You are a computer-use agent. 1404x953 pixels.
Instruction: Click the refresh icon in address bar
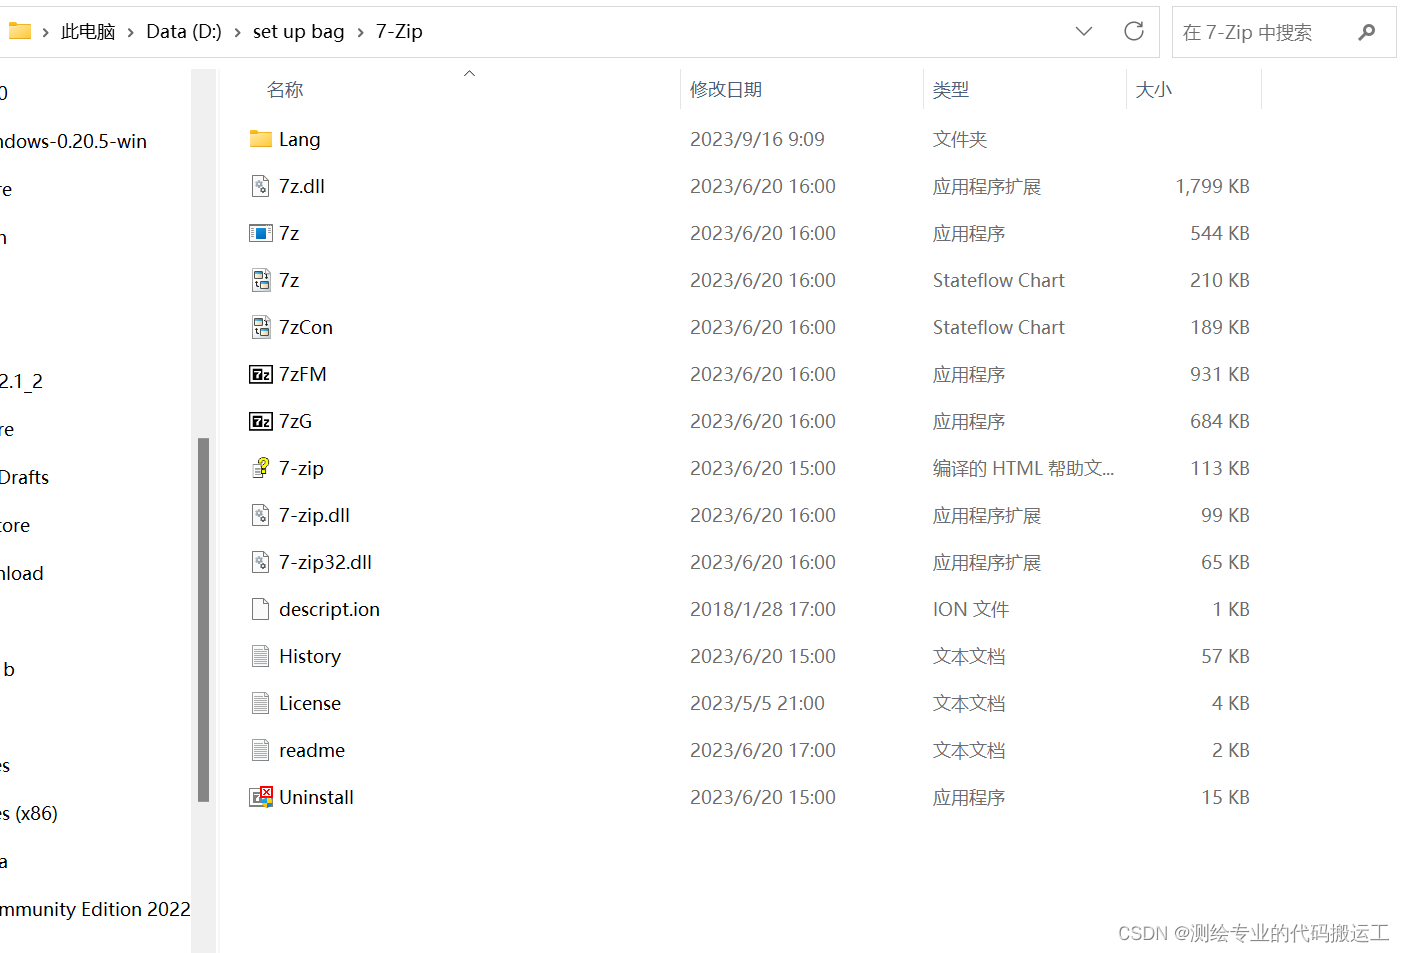1134,31
